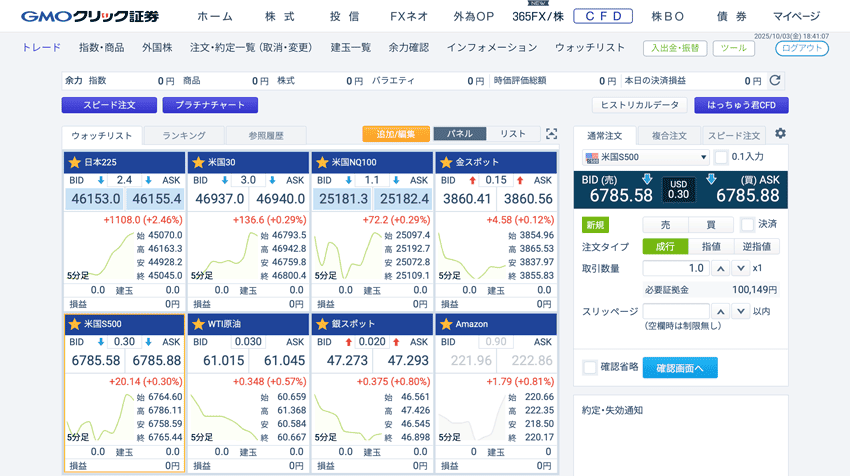This screenshot has width=850, height=476.
Task: Check the 確認省略 checkbox
Action: (590, 368)
